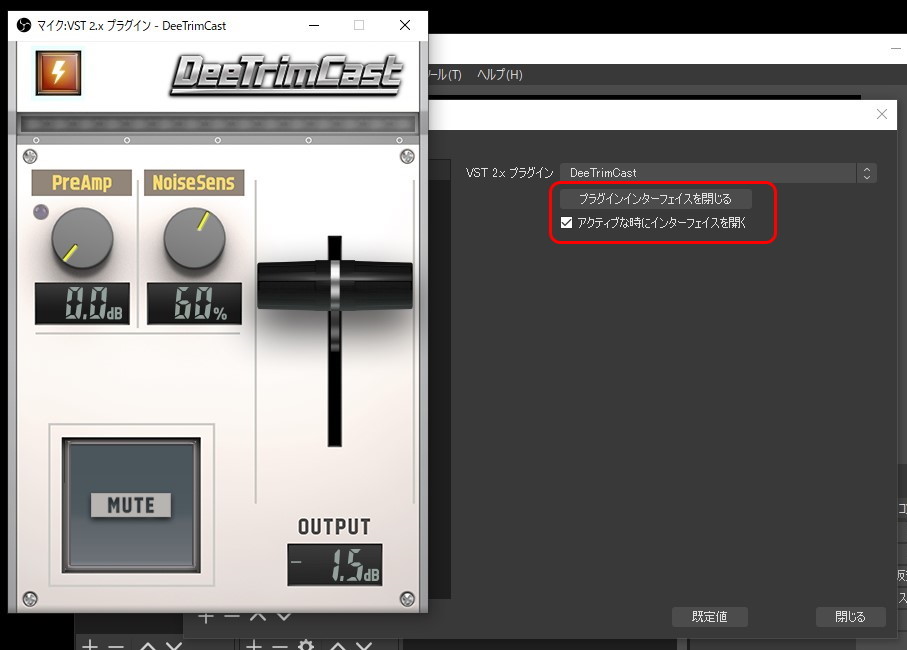The image size is (907, 650).
Task: Click the PreAmp label
Action: pos(82,183)
